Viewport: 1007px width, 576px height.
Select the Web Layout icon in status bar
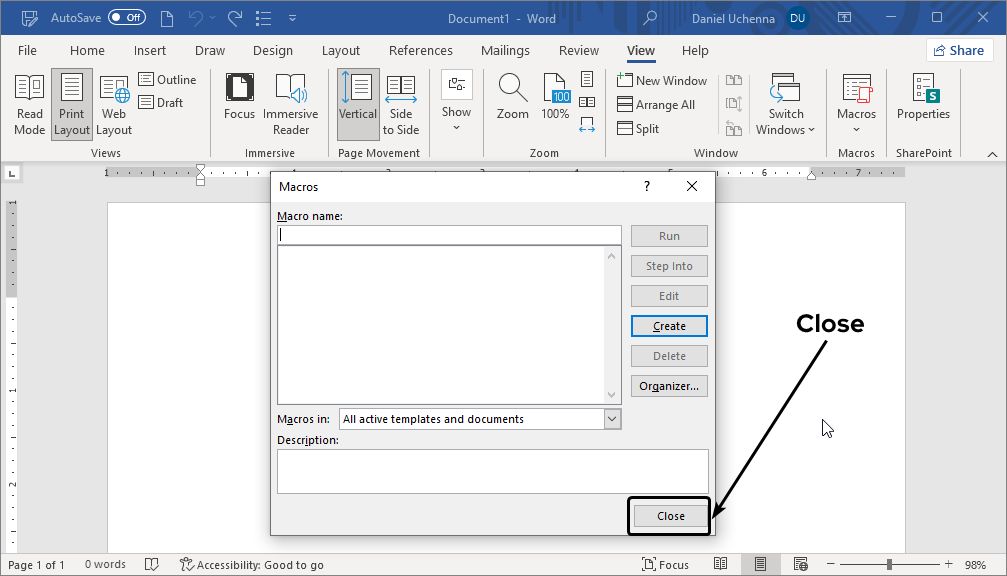pyautogui.click(x=799, y=564)
